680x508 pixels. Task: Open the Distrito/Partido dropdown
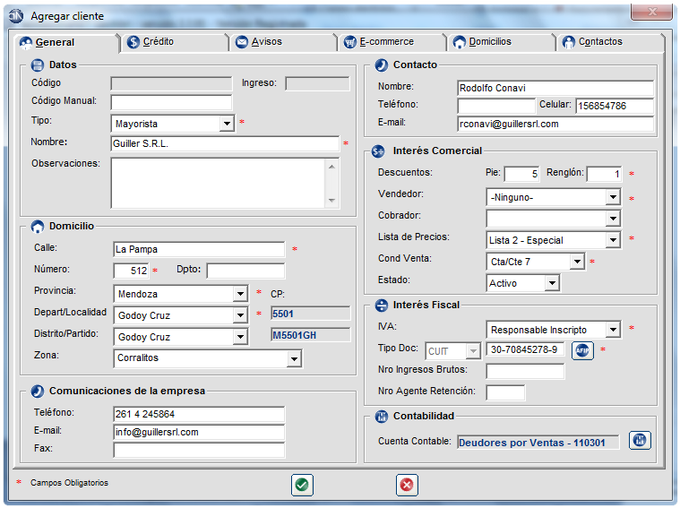240,337
